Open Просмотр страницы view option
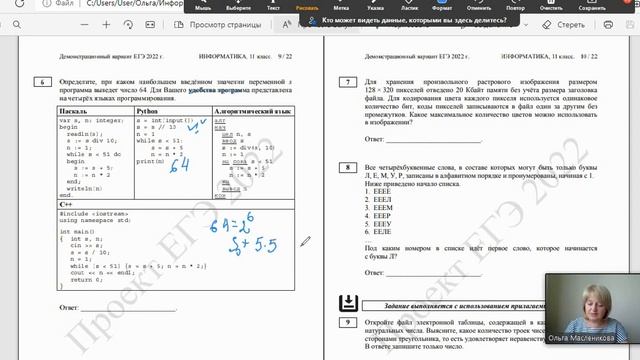This screenshot has height=360, width=640. (218, 25)
